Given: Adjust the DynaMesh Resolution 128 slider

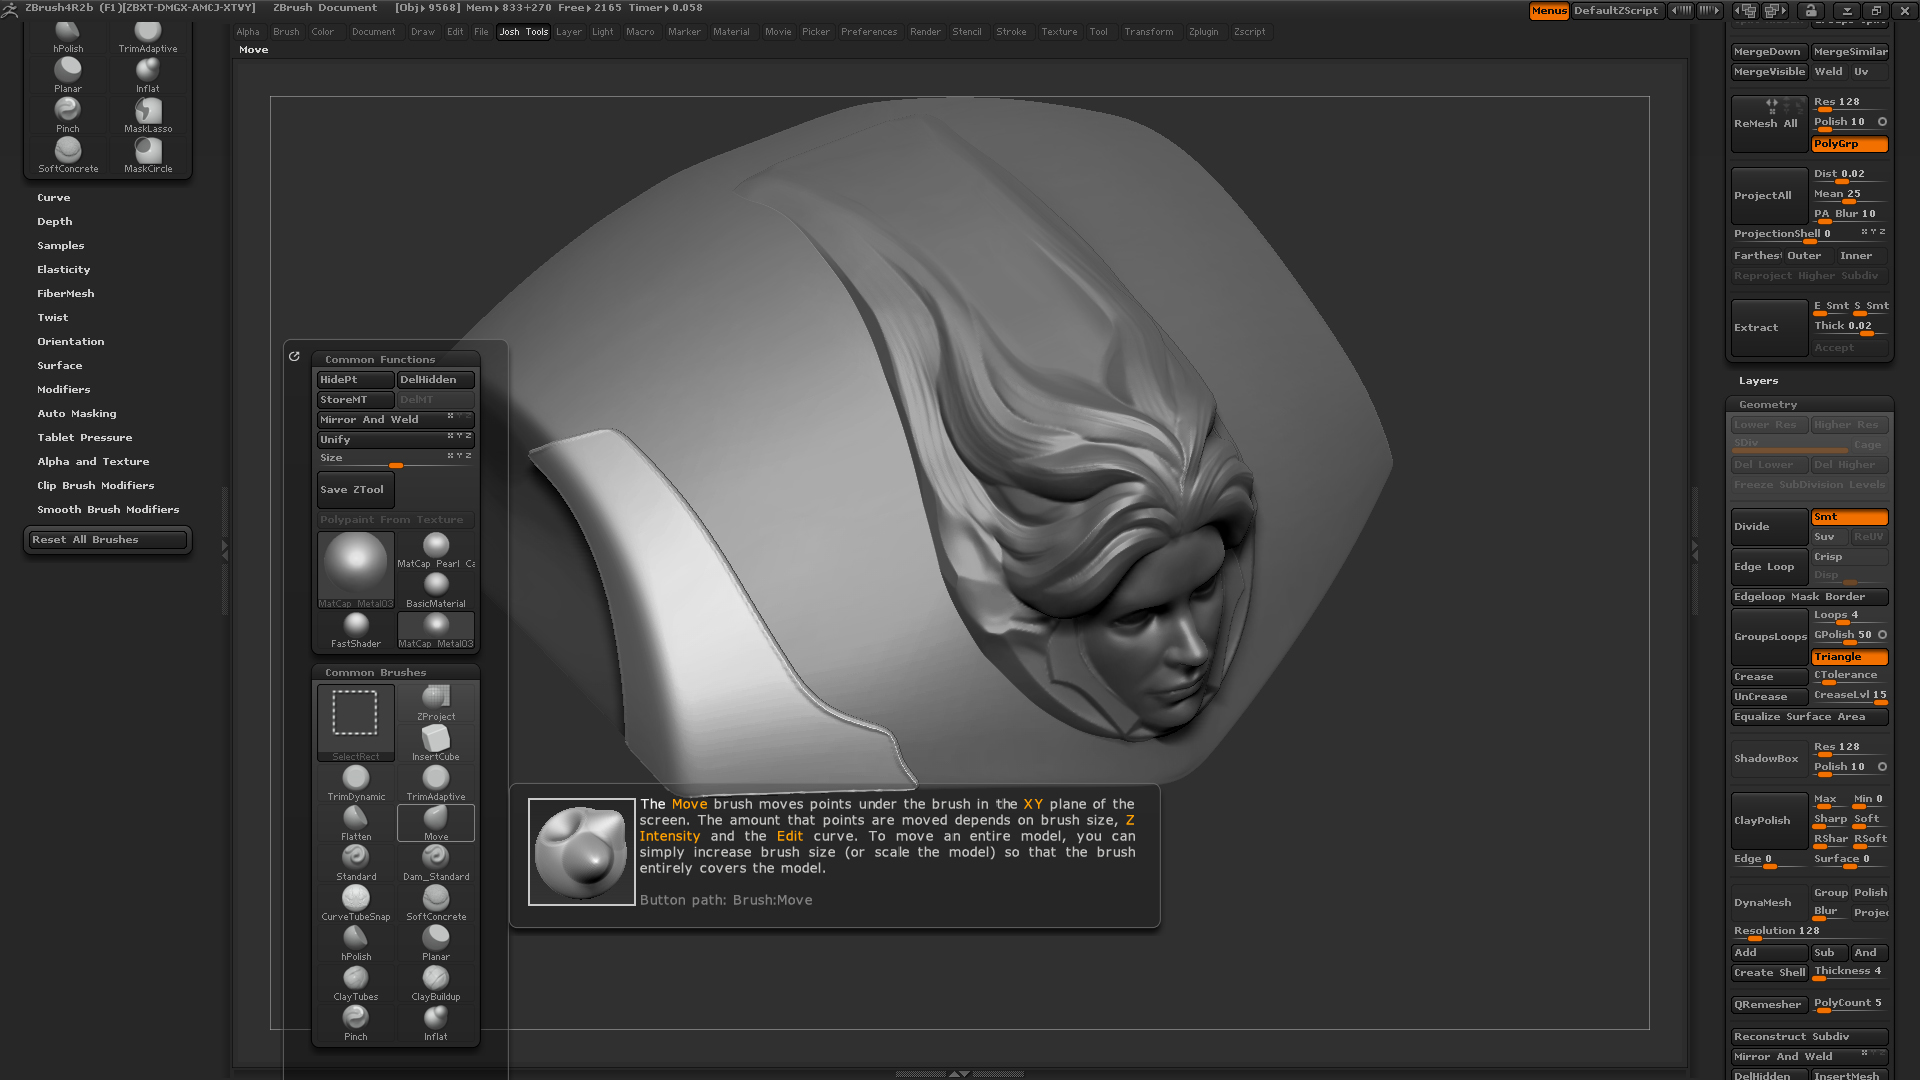Looking at the screenshot, I should (x=1810, y=932).
